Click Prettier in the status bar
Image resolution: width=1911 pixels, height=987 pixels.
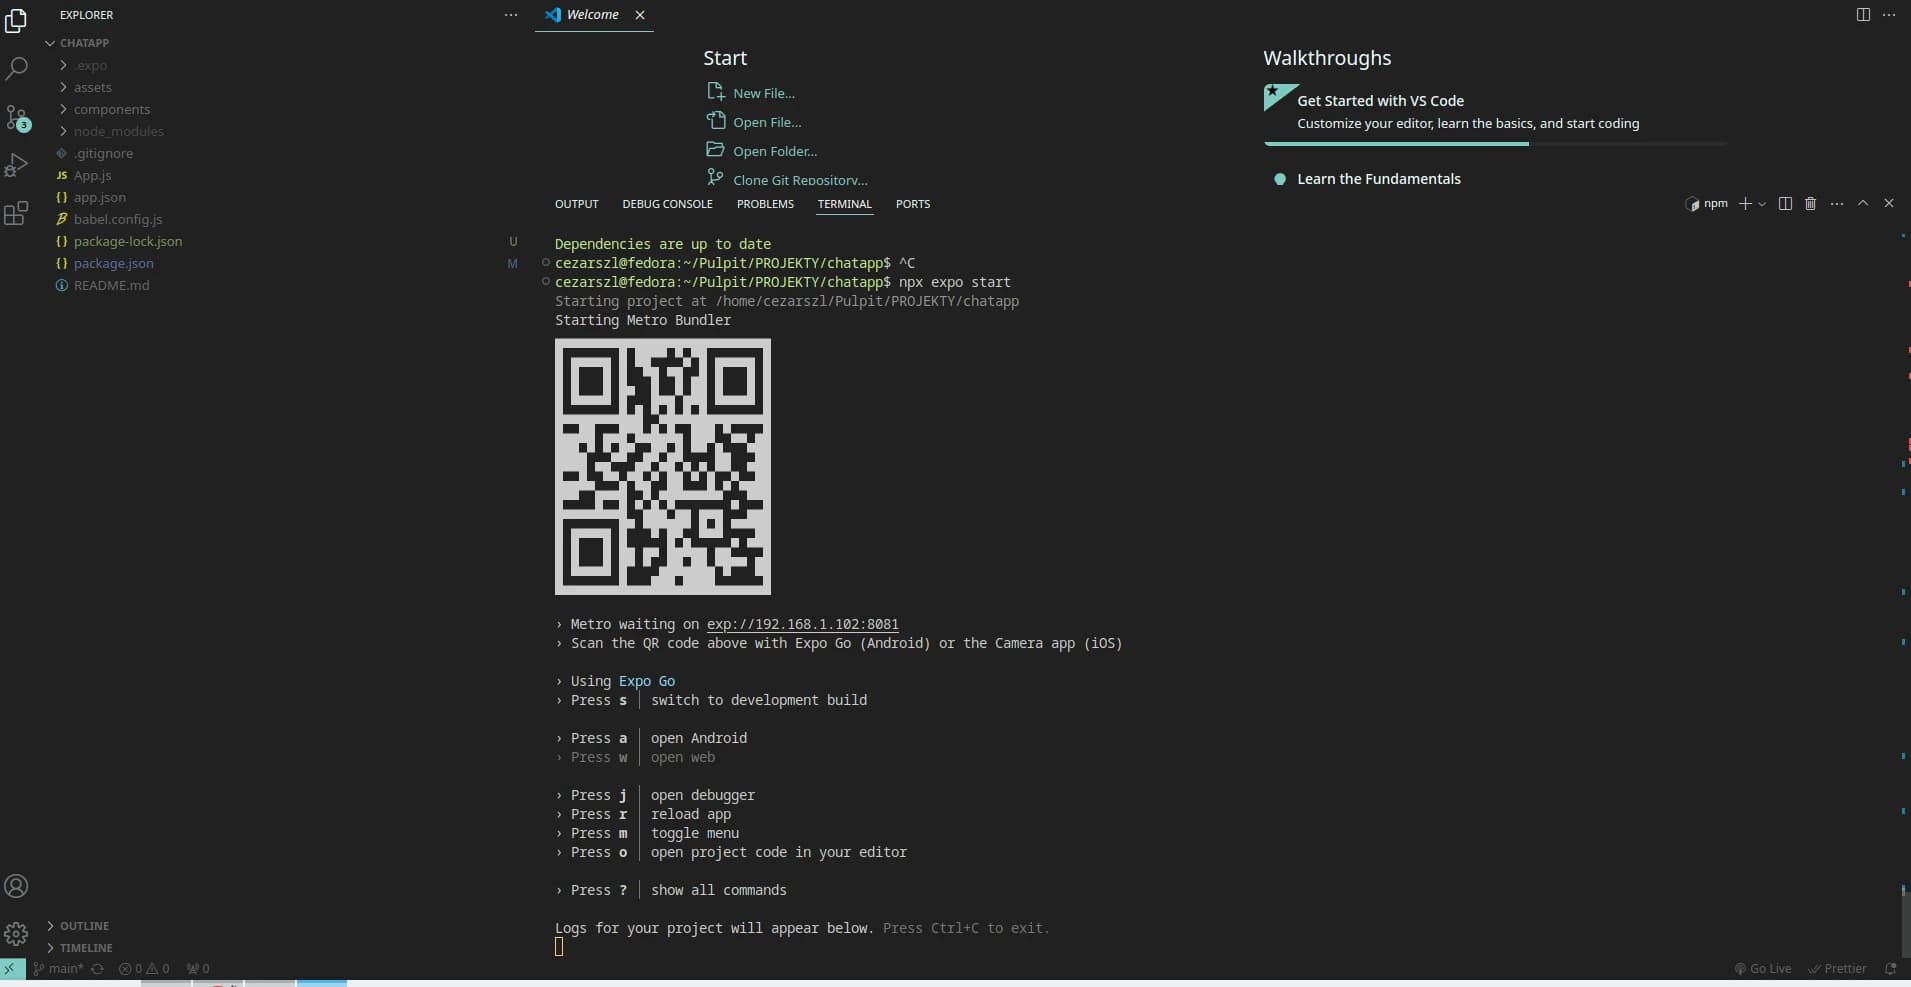coord(1837,968)
